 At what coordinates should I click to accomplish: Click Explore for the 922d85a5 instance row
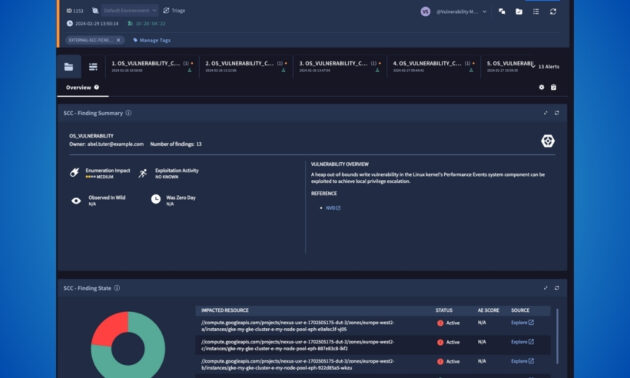(x=522, y=361)
